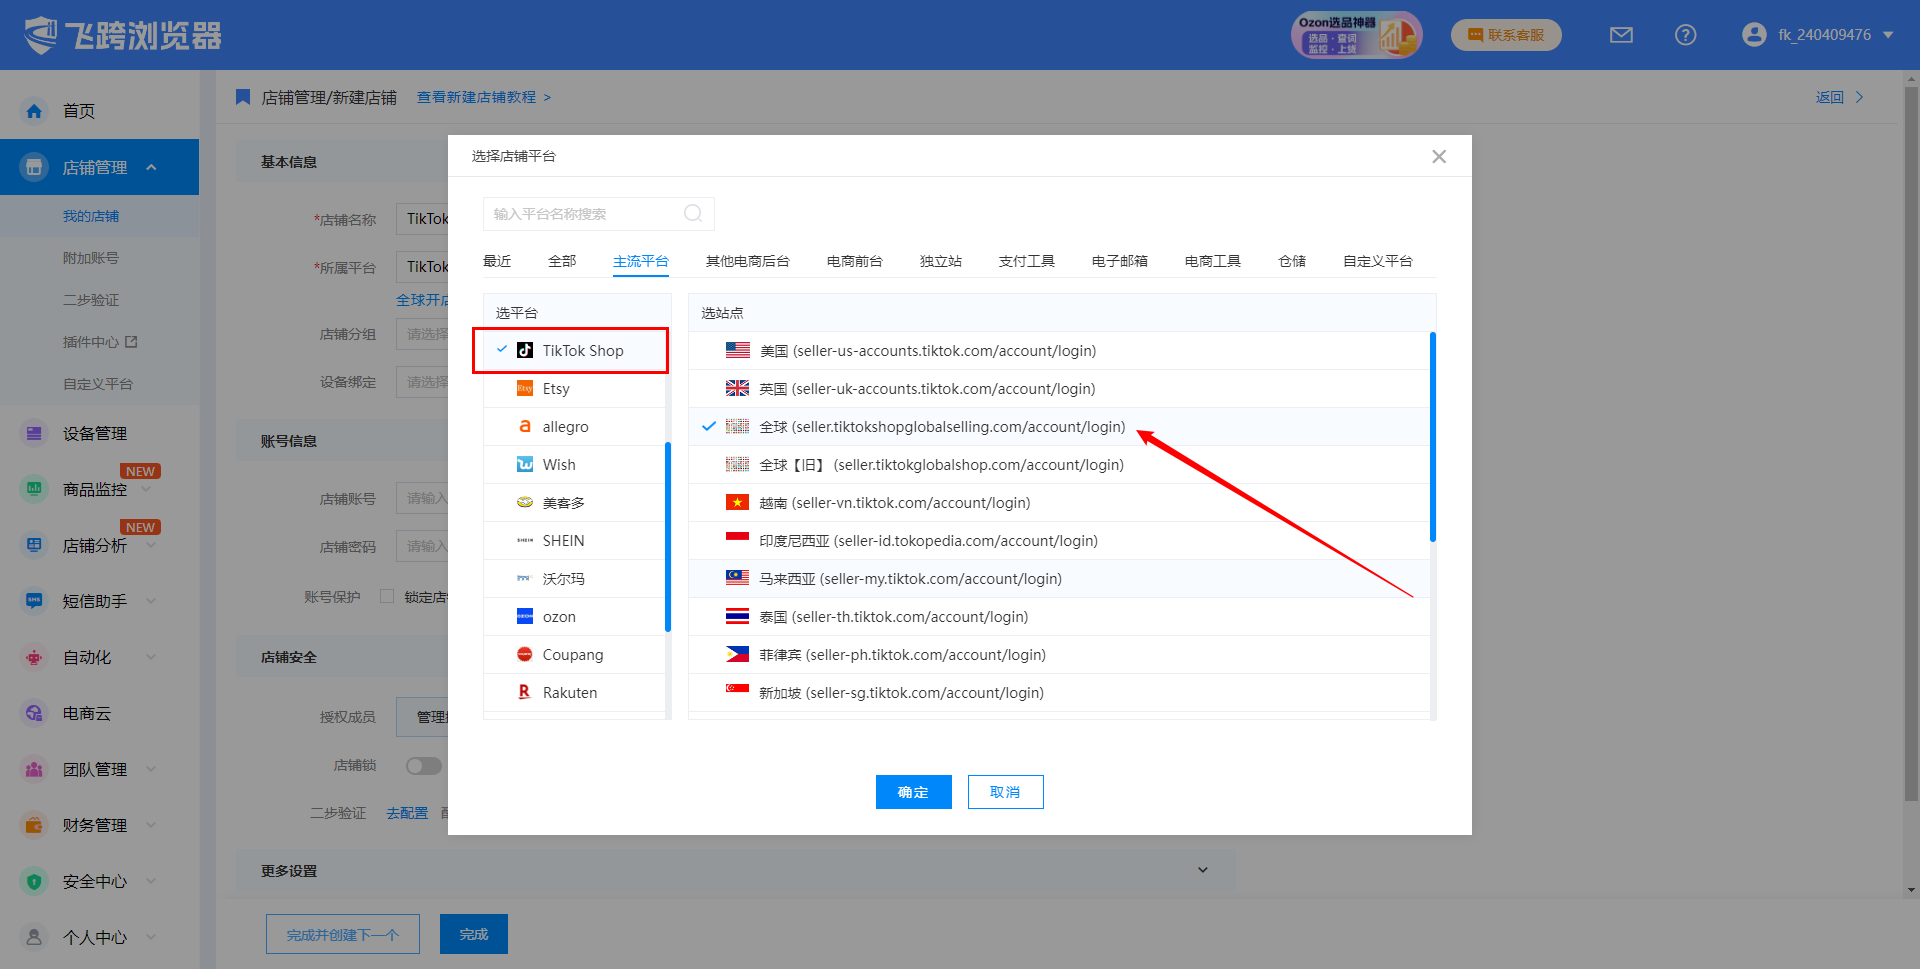Click the 确定 confirm button
This screenshot has width=1920, height=969.
coord(913,792)
